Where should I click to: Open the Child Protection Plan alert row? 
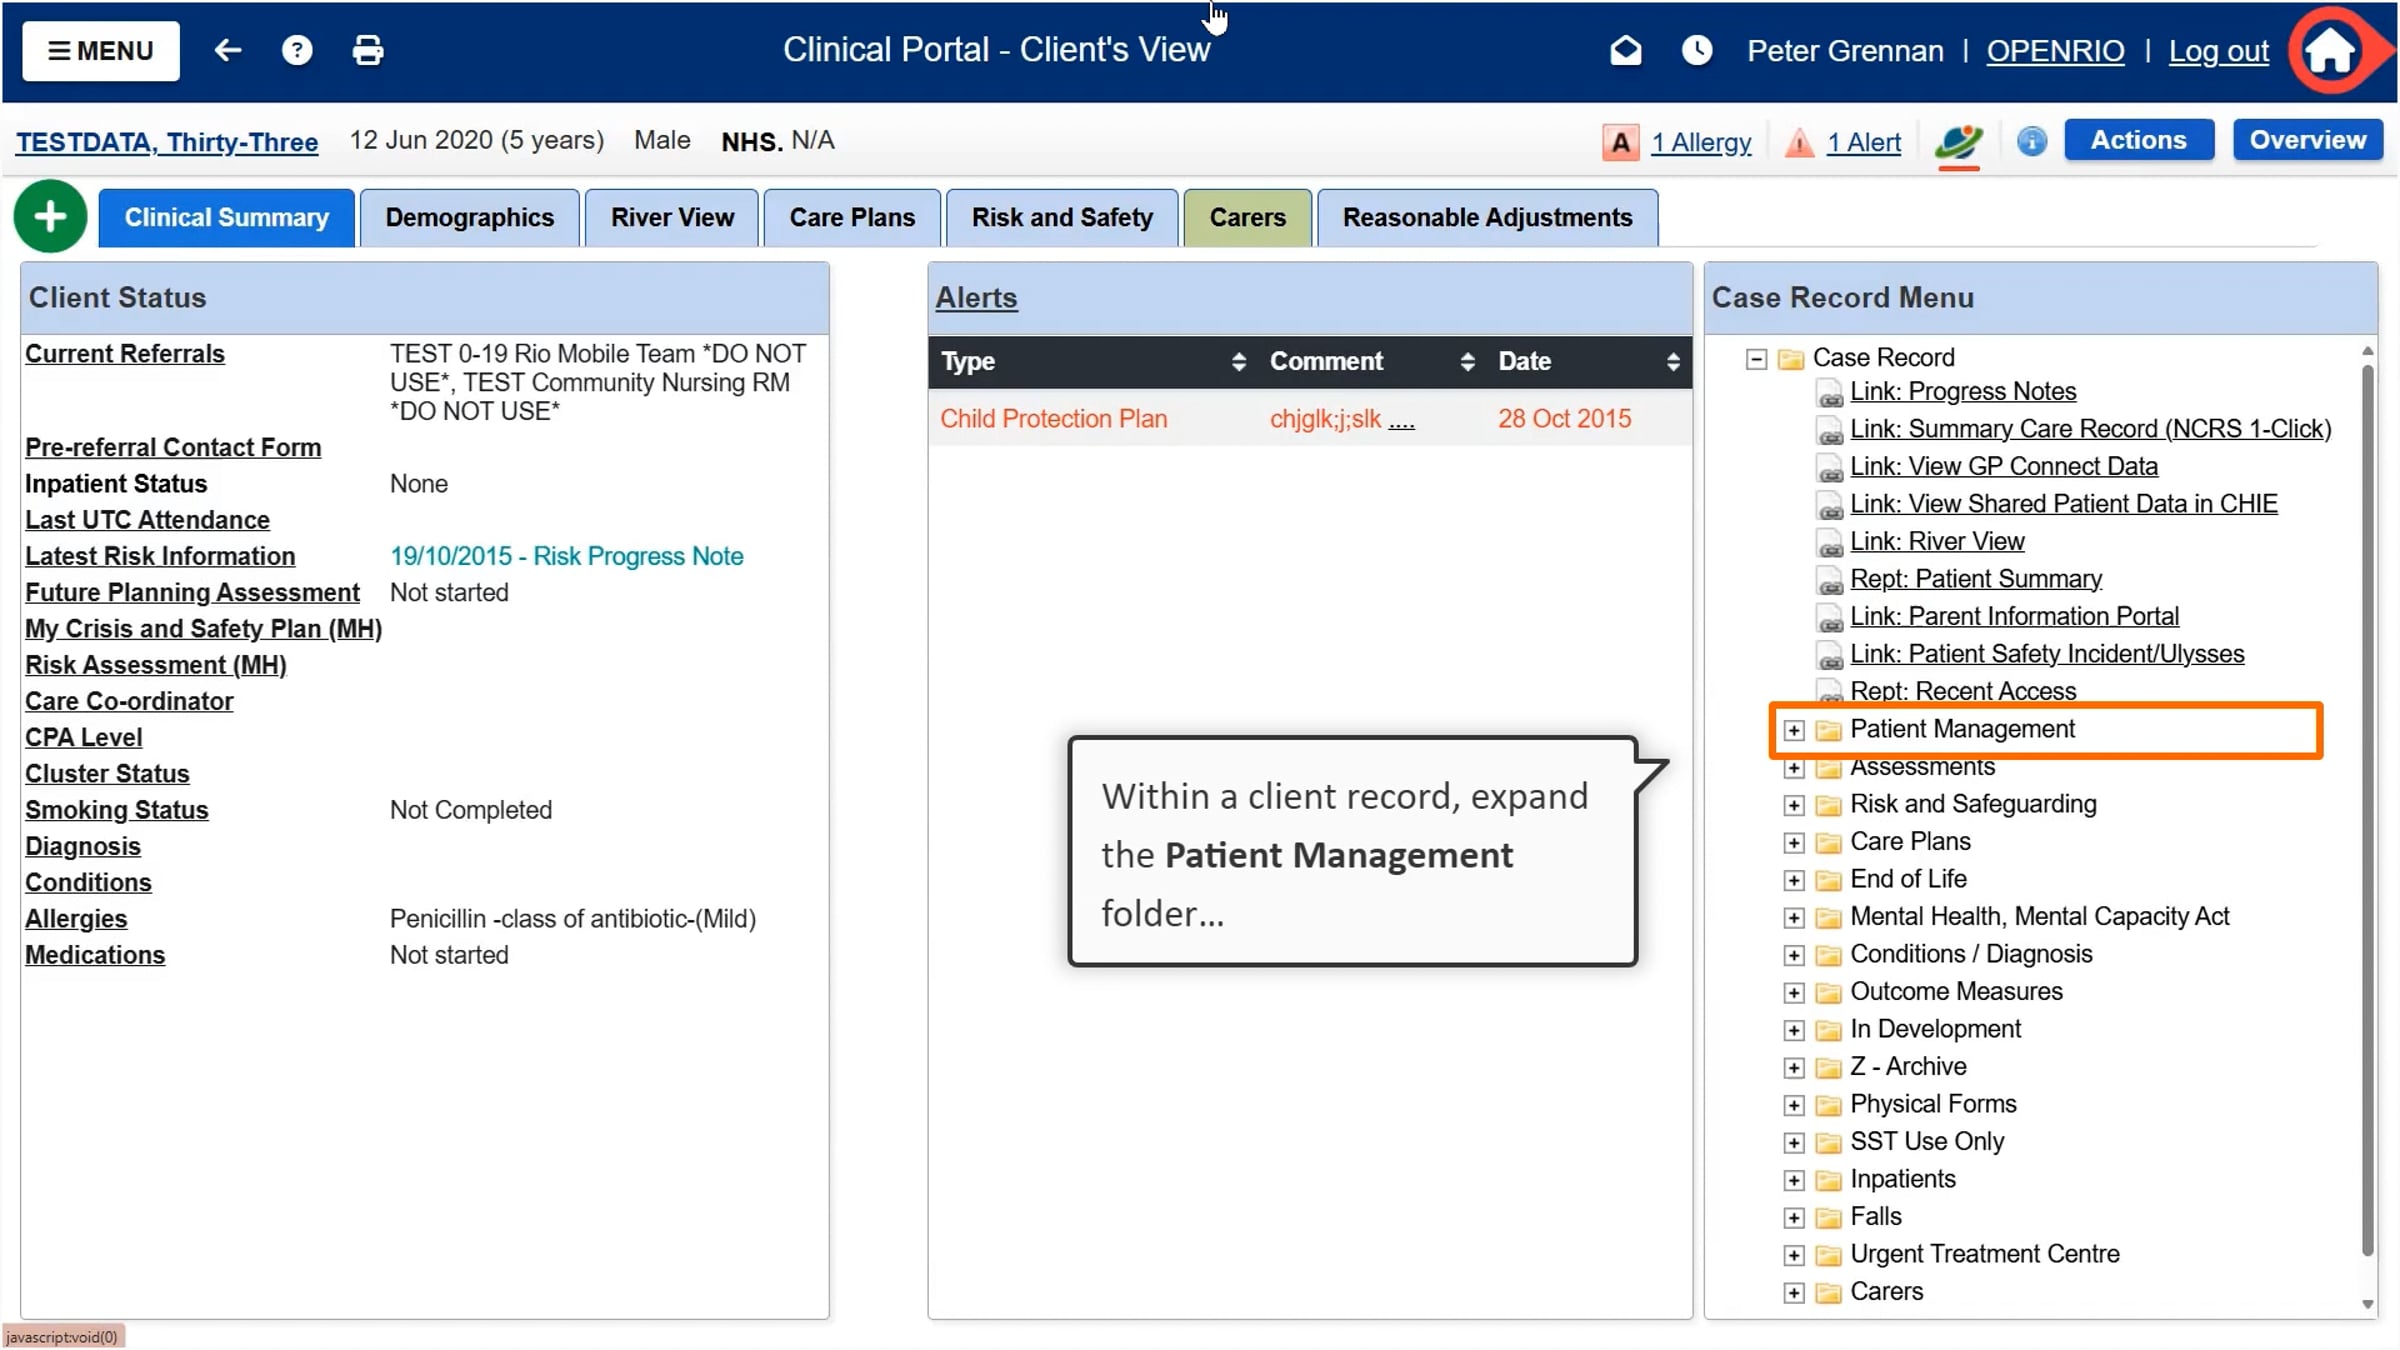(x=1310, y=419)
